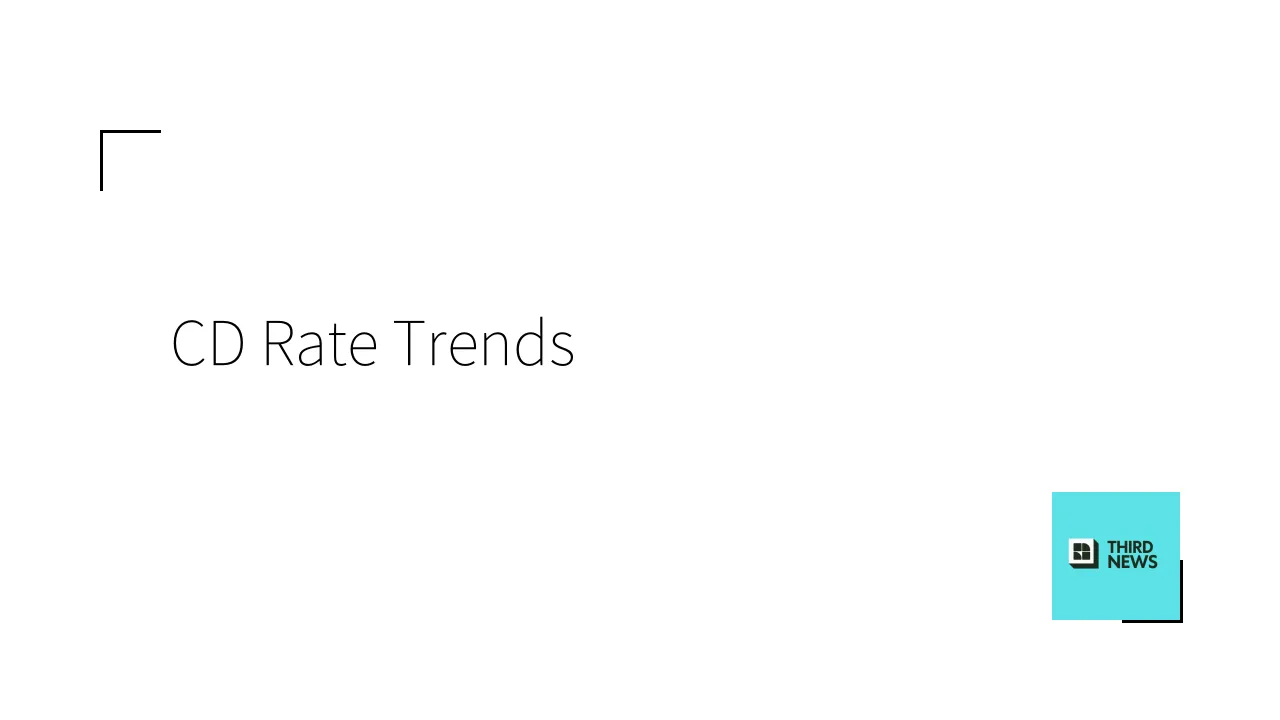The height and width of the screenshot is (720, 1280).
Task: Click the word CD in the title
Action: 208,344
